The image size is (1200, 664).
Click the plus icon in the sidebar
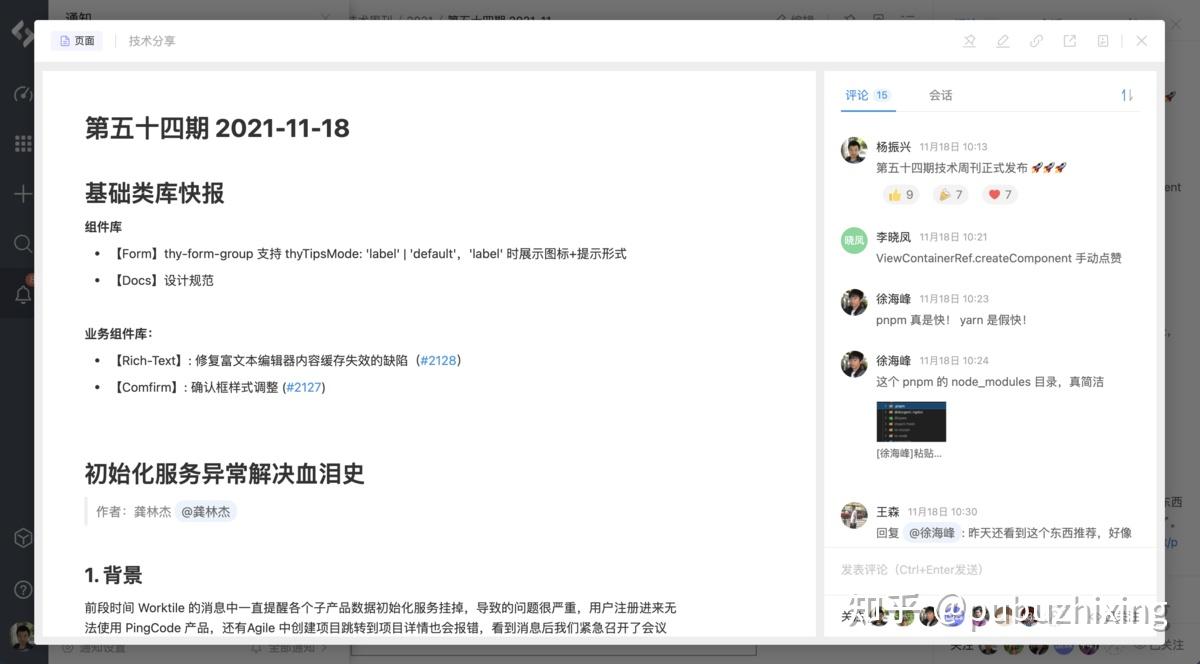[x=22, y=193]
